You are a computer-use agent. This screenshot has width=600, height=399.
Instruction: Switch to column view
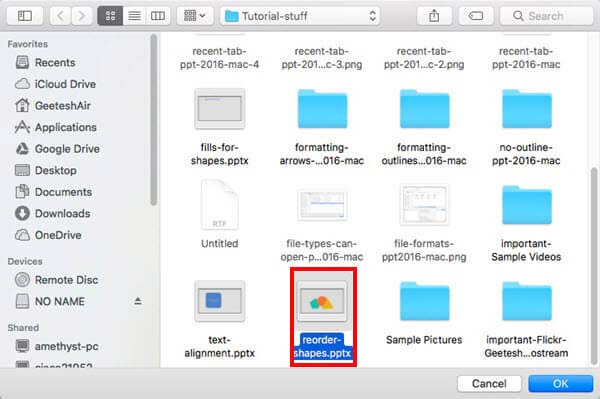pos(158,16)
